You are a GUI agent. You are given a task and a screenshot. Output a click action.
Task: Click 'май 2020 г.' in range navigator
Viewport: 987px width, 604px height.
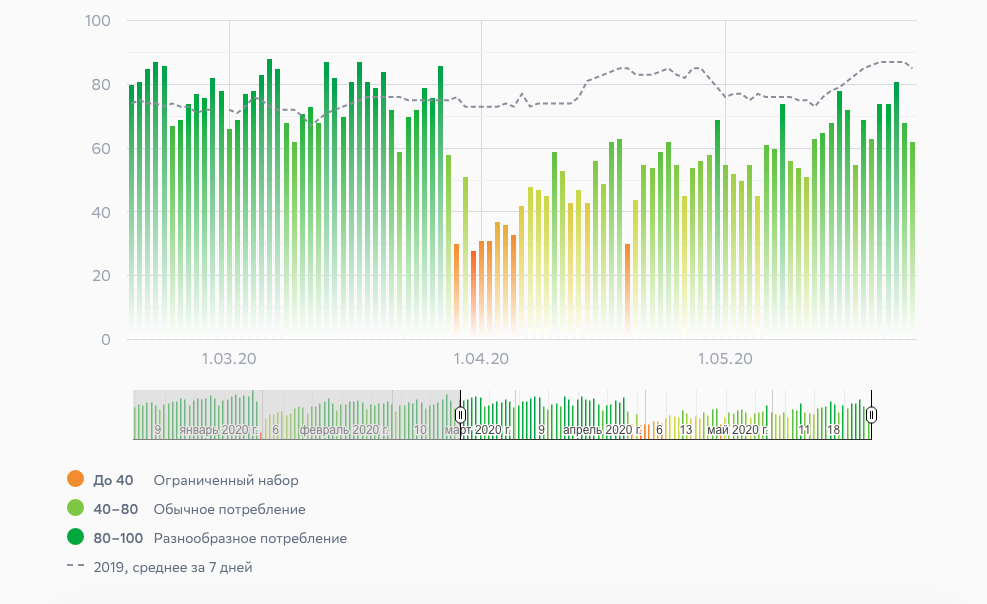737,430
